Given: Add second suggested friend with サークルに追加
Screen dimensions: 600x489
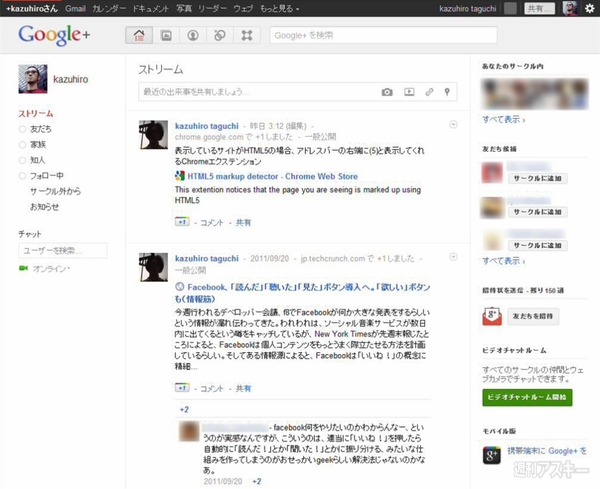Looking at the screenshot, I should pyautogui.click(x=538, y=212).
